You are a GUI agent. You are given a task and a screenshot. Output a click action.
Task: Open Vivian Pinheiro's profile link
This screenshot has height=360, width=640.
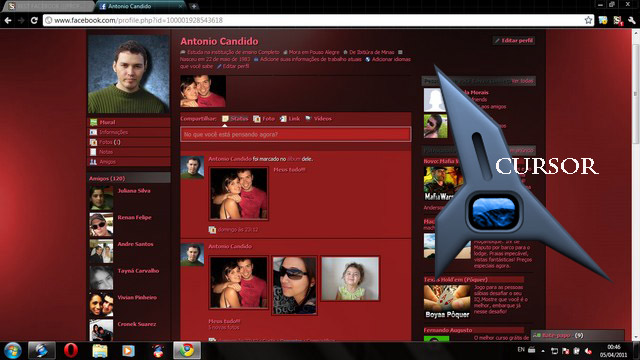click(137, 298)
